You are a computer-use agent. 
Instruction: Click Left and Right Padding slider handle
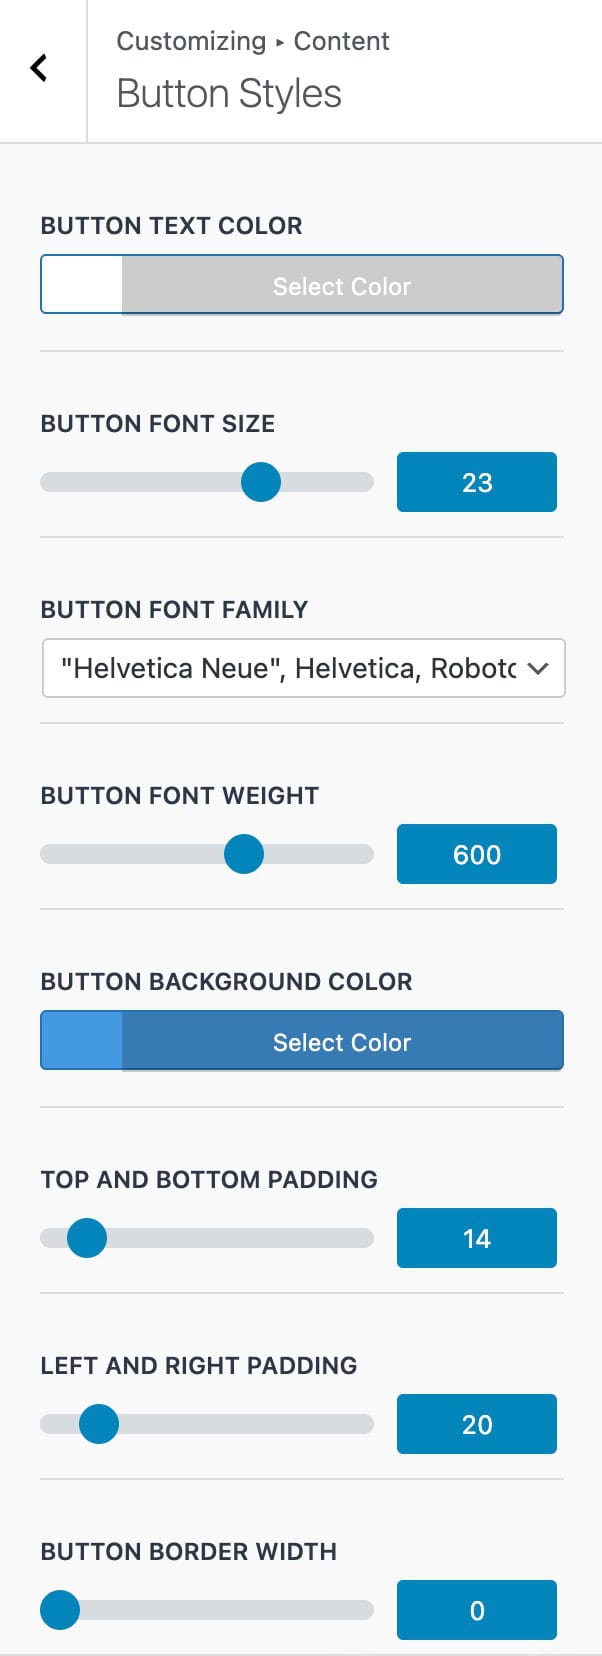click(99, 1424)
